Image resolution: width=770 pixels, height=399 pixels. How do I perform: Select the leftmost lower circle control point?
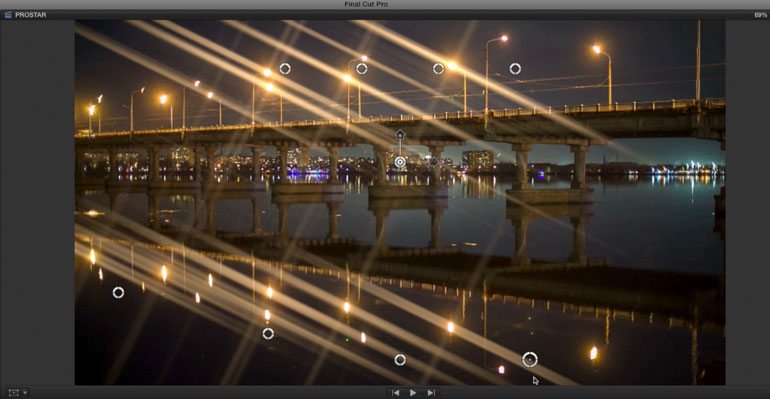coord(118,293)
